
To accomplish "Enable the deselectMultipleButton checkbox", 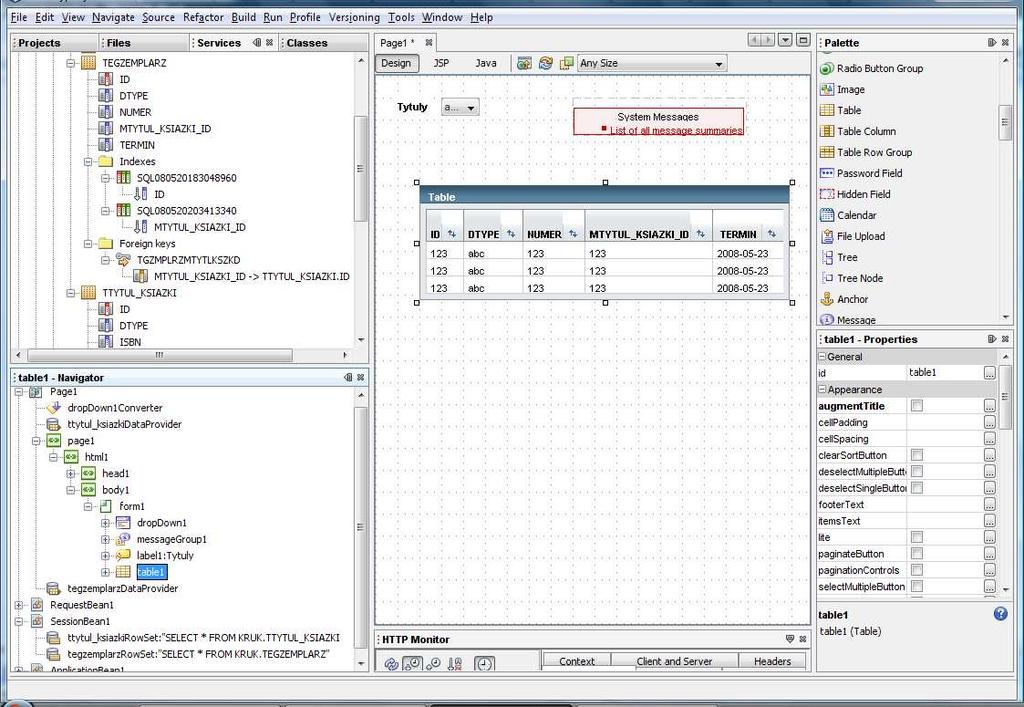I will click(917, 471).
